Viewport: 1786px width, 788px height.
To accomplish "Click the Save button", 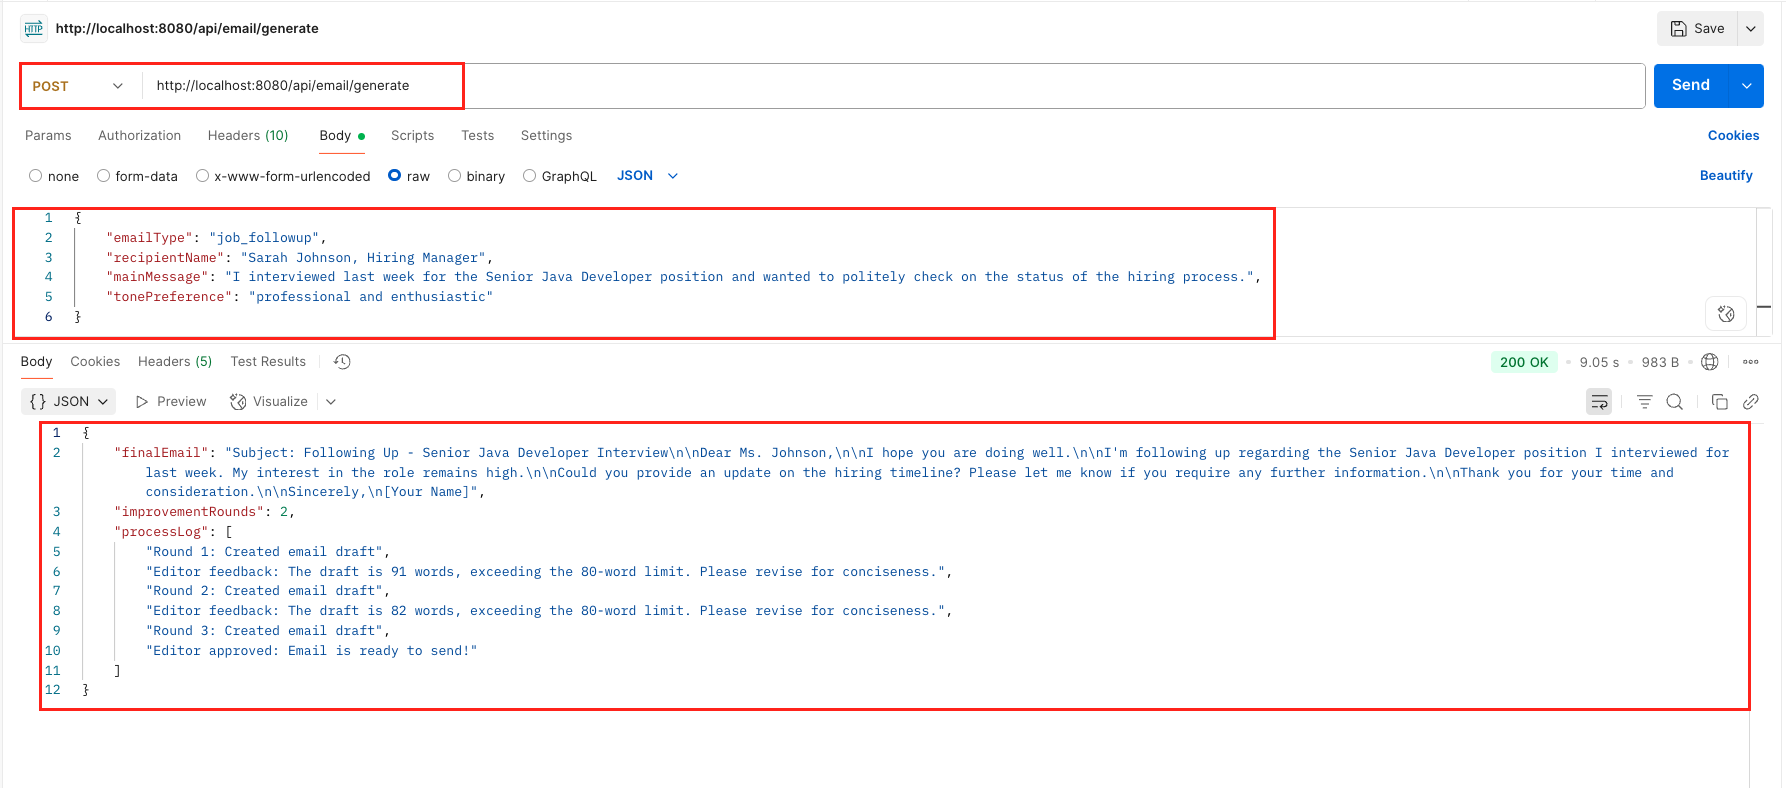I will point(1698,29).
